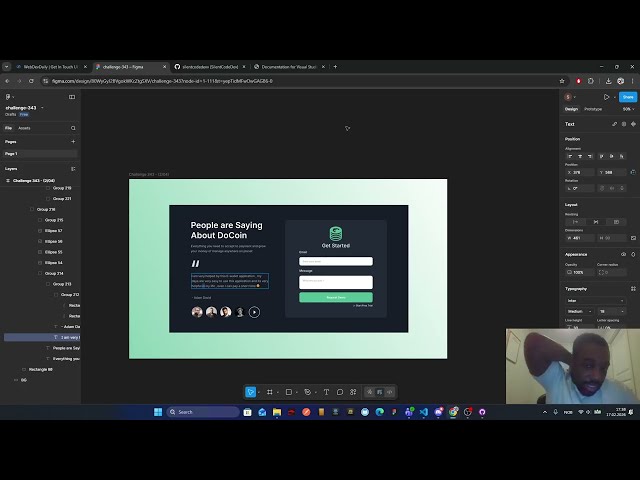The image size is (640, 480).
Task: Open the shape tool options arrow
Action: point(297,392)
